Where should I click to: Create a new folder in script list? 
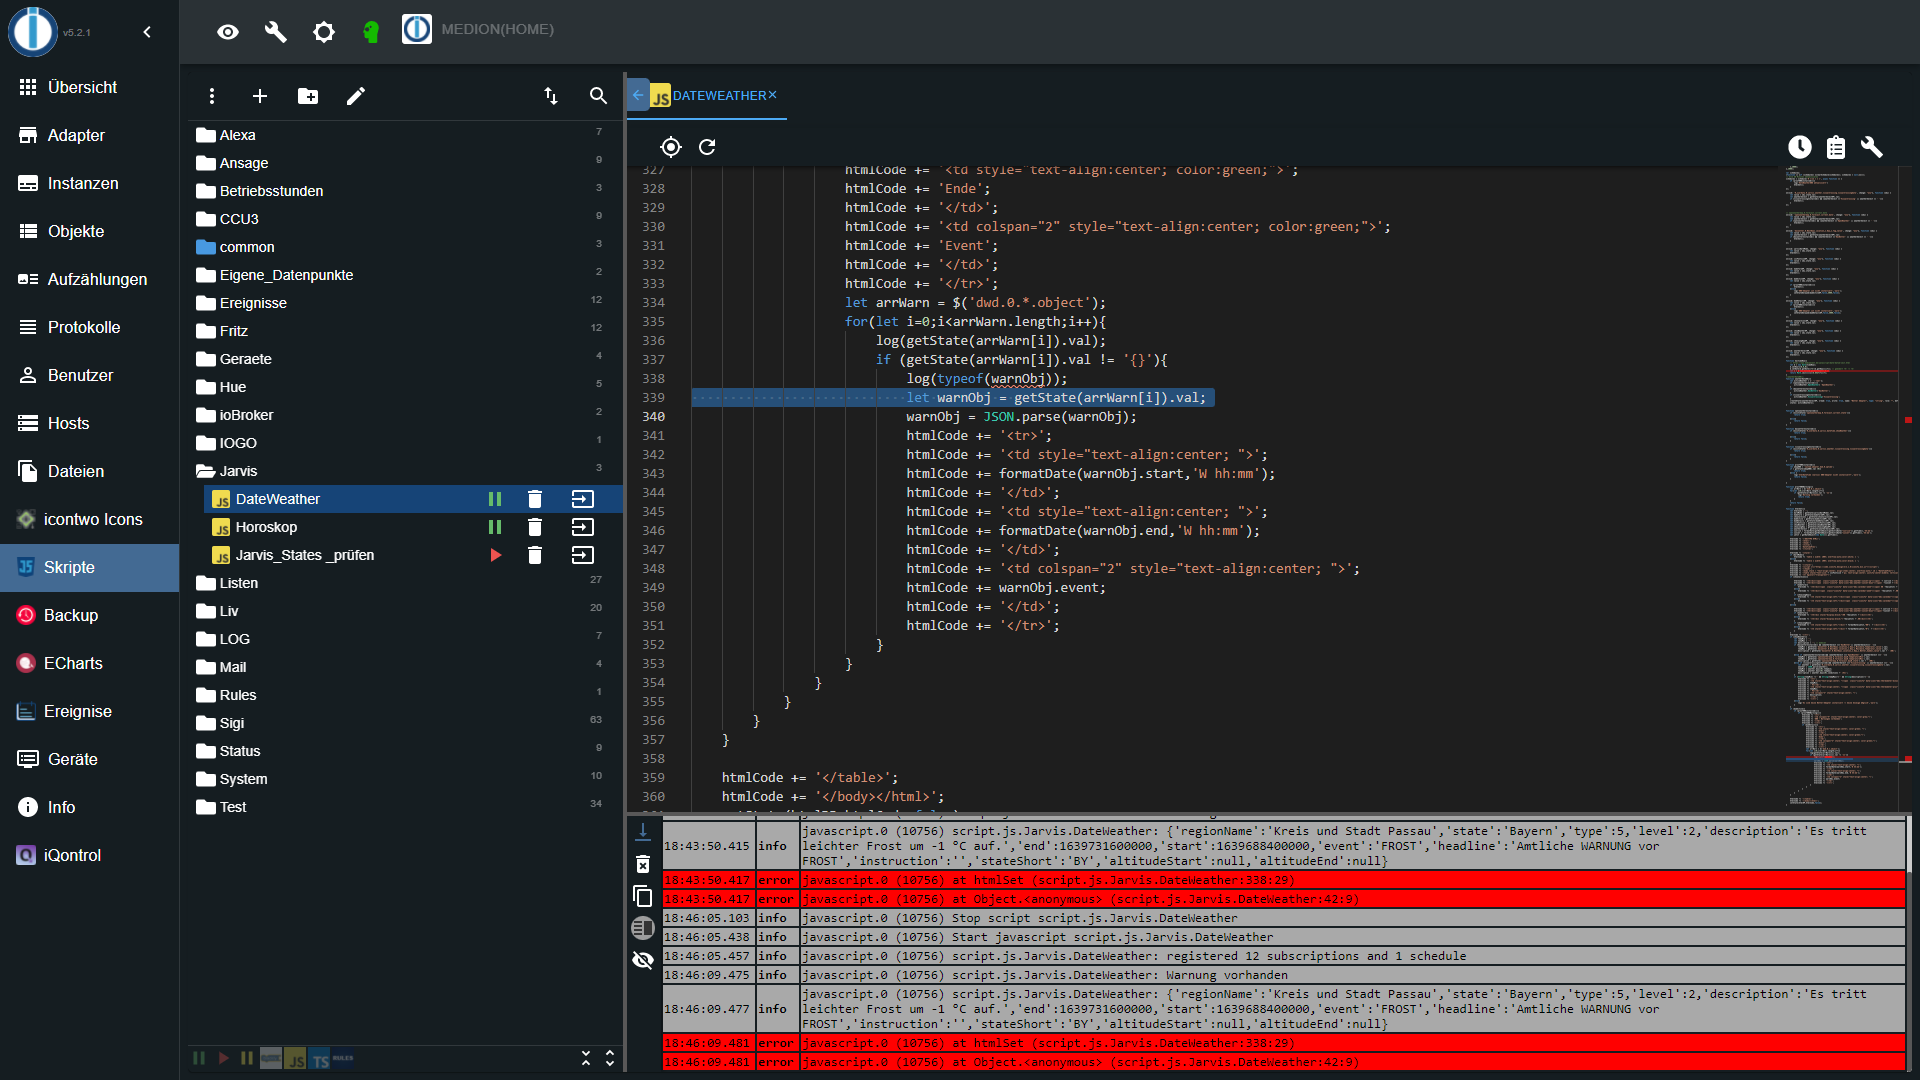(x=308, y=96)
